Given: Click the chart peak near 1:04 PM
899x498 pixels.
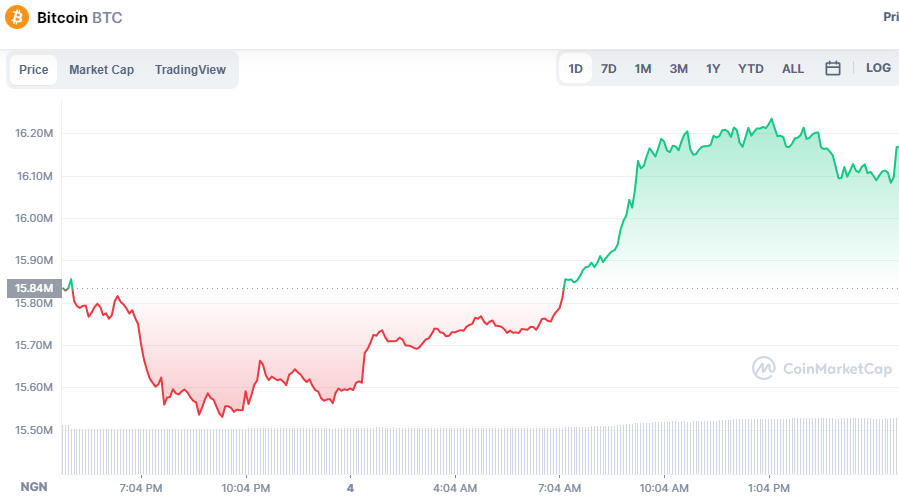Looking at the screenshot, I should tap(772, 120).
